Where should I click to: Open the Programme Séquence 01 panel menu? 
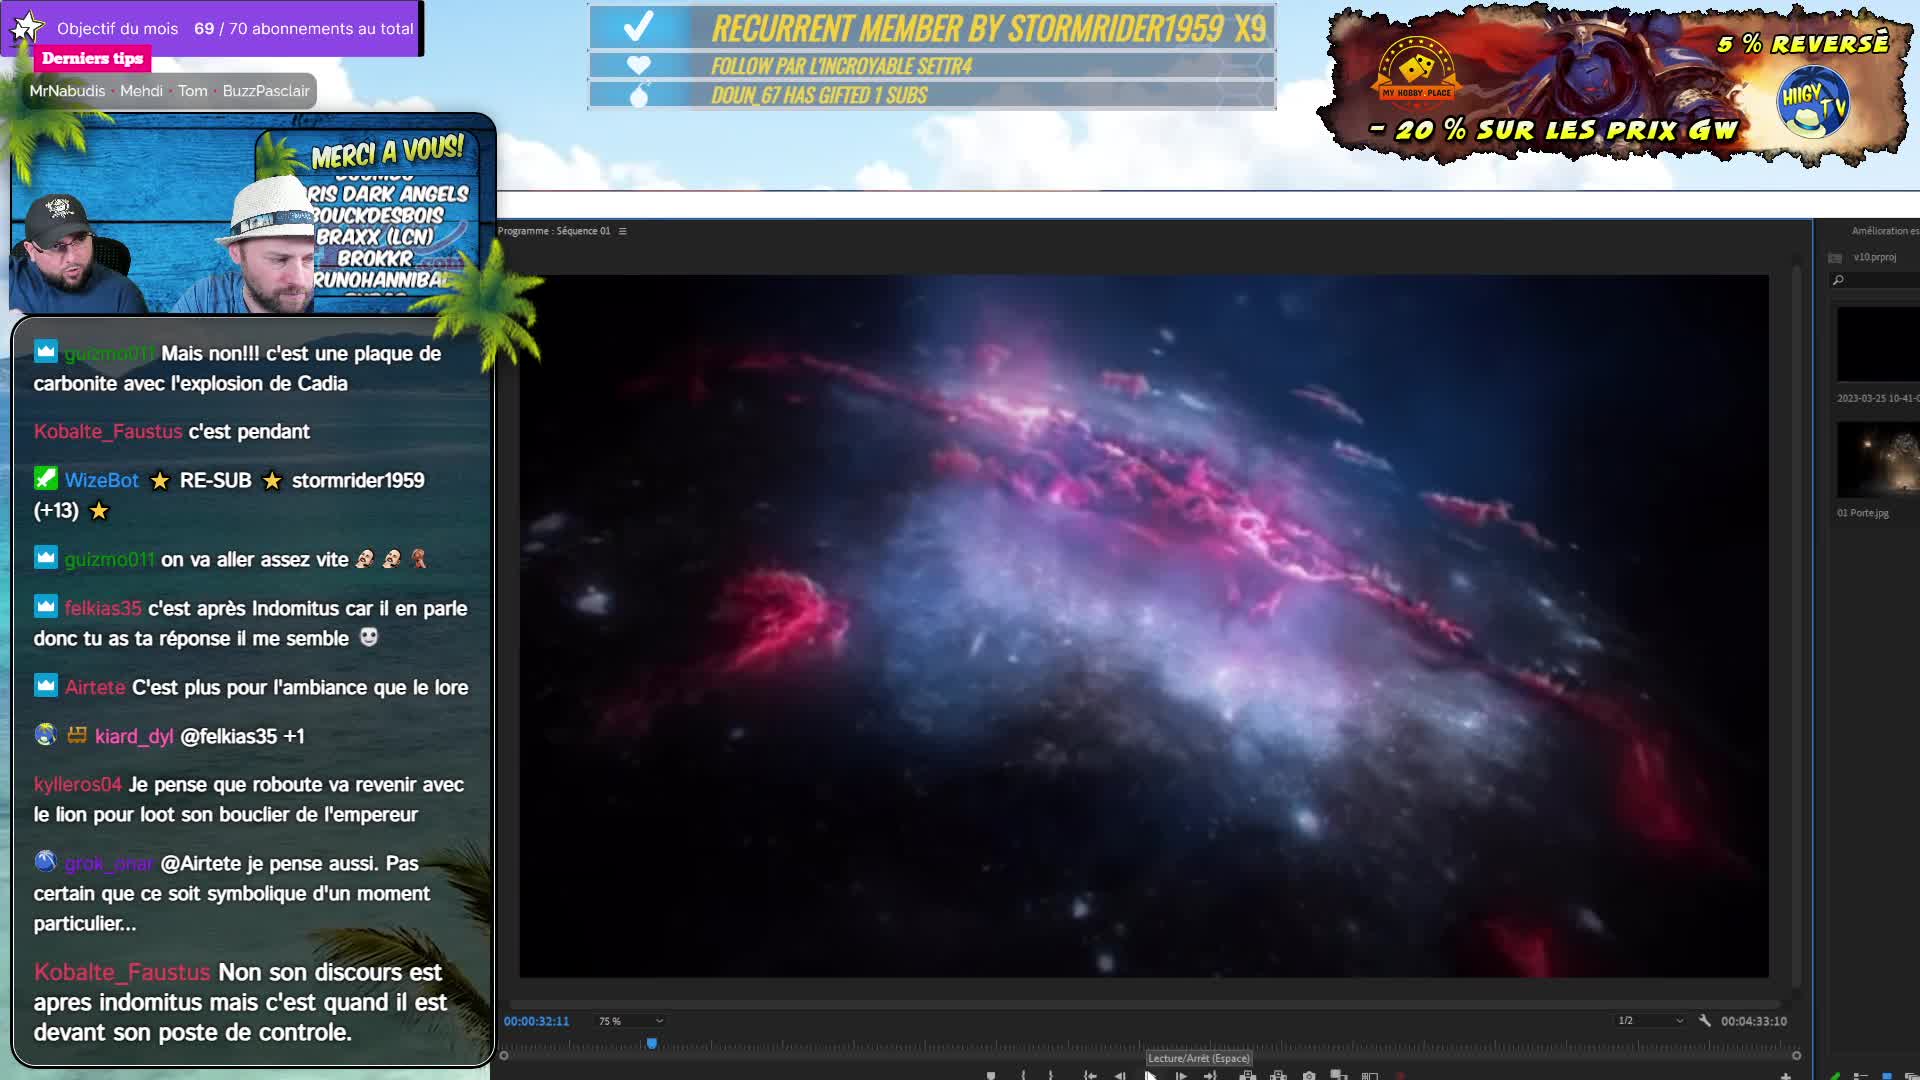pyautogui.click(x=622, y=231)
